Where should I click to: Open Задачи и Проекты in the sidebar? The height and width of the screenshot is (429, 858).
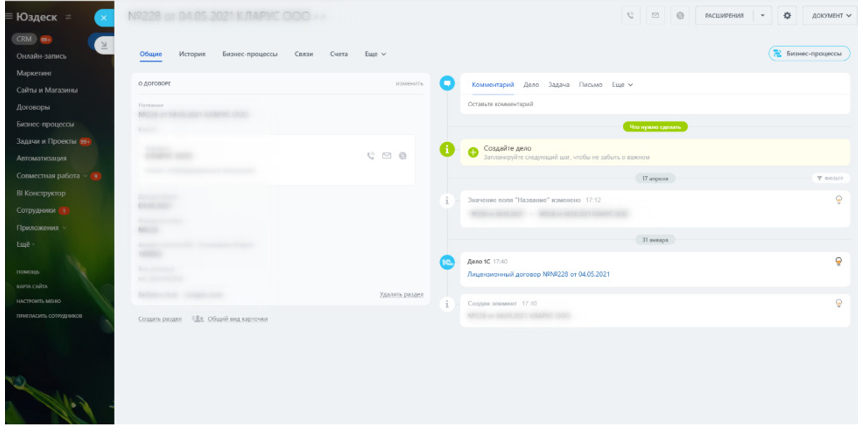[47, 141]
